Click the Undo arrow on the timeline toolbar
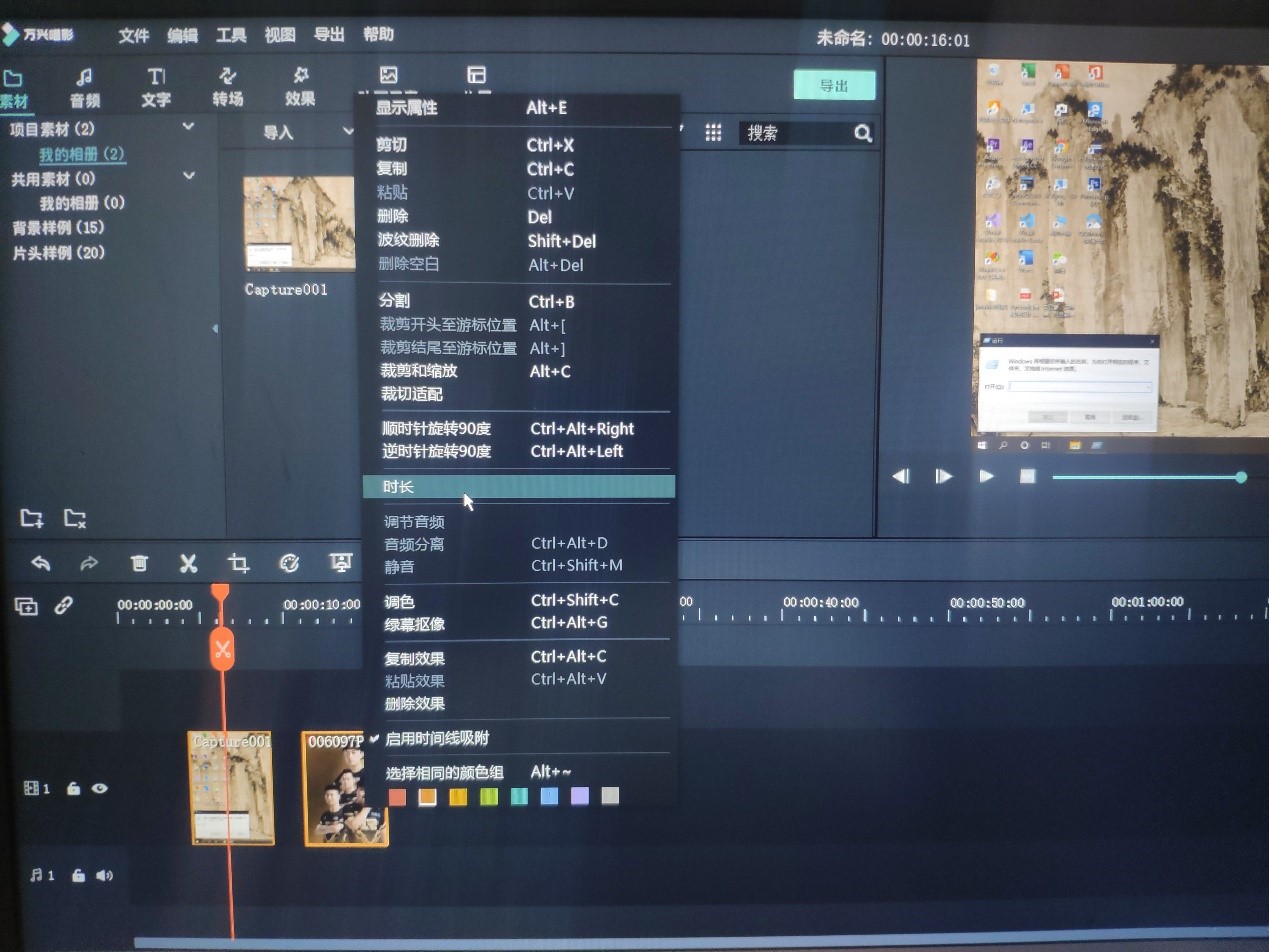 click(x=39, y=563)
